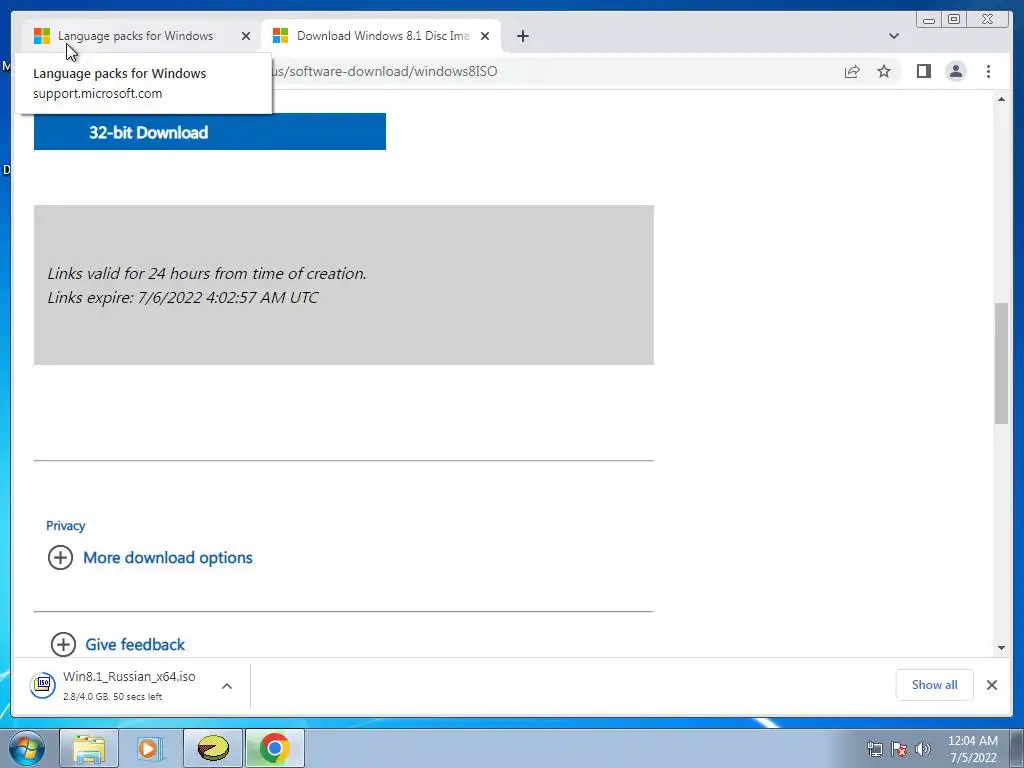Viewport: 1024px width, 768px height.
Task: Click the volume speaker tray icon
Action: tap(922, 749)
